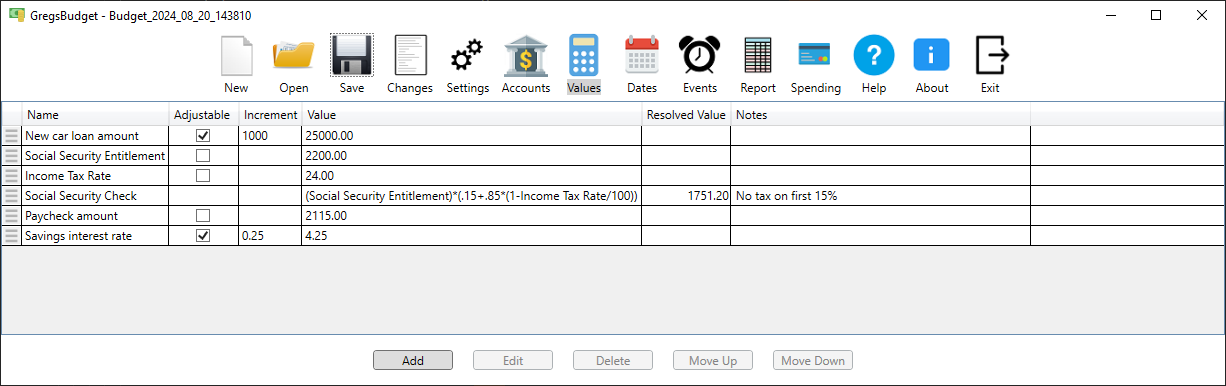This screenshot has height=386, width=1226.
Task: Click the Value column header
Action: (471, 115)
